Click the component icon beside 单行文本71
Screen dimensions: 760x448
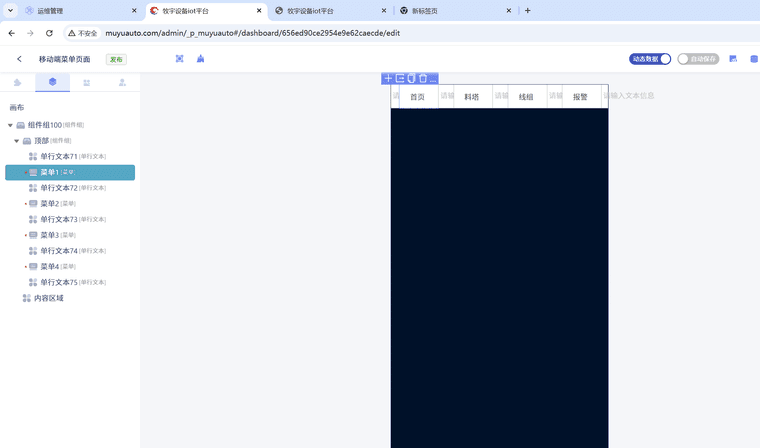33,156
